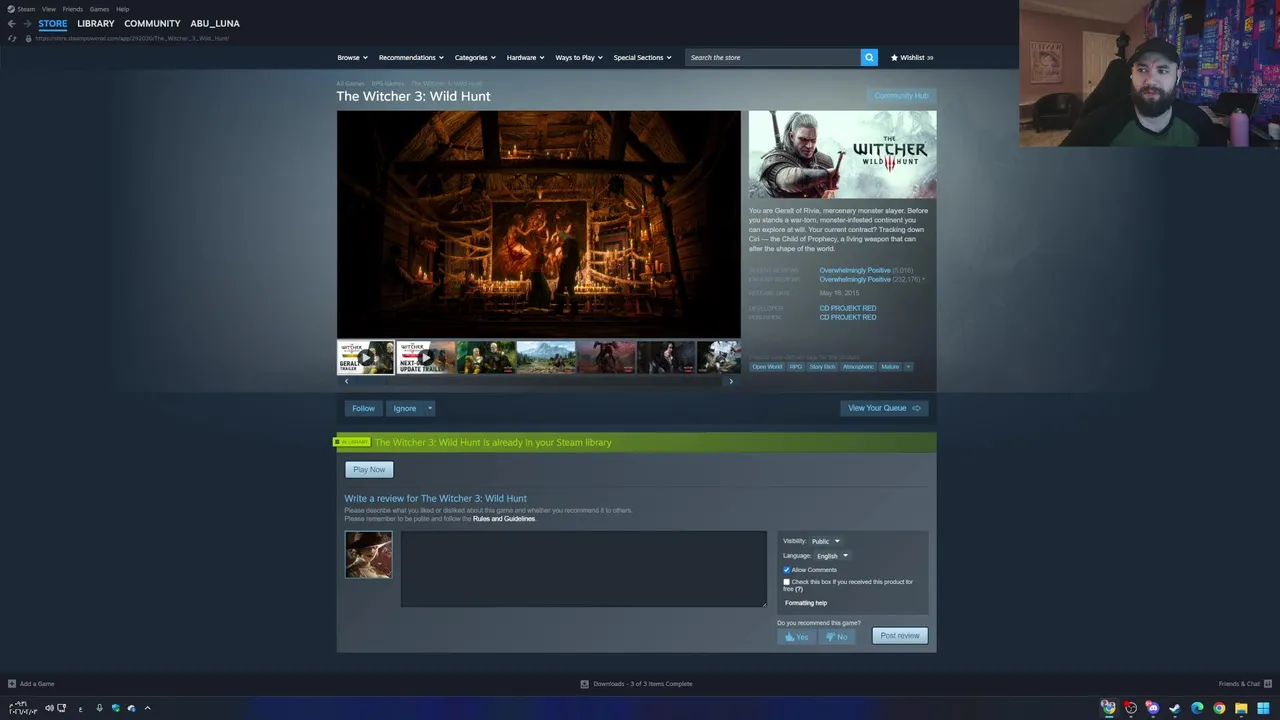Click the Add a Game plus icon
The width and height of the screenshot is (1280, 720).
tap(12, 684)
